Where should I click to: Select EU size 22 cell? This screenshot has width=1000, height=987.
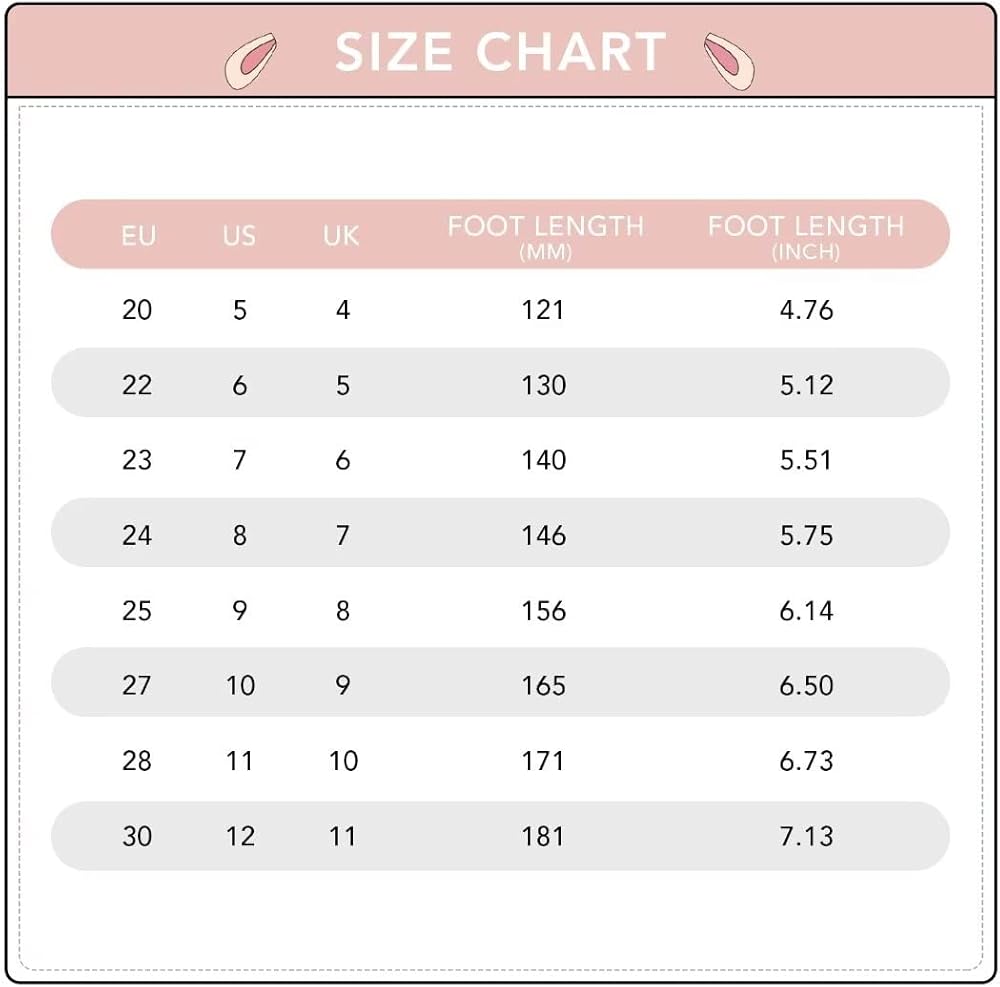137,385
